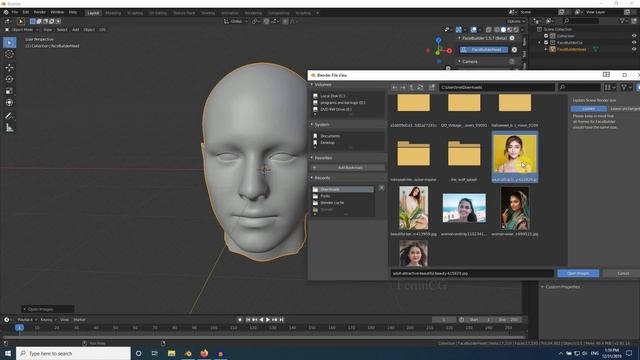Open Task View on the taskbar
This screenshot has height=360, width=640.
(155, 353)
